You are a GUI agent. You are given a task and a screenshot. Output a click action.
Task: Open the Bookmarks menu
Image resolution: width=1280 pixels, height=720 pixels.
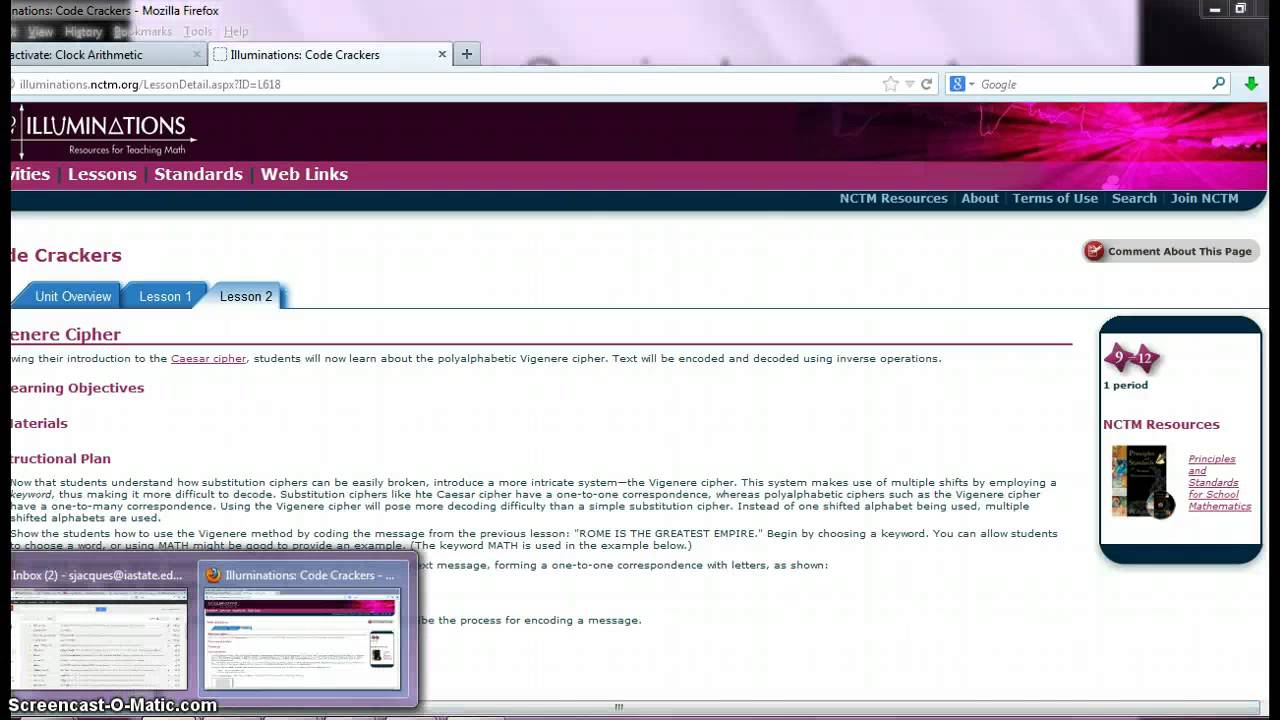pos(143,32)
